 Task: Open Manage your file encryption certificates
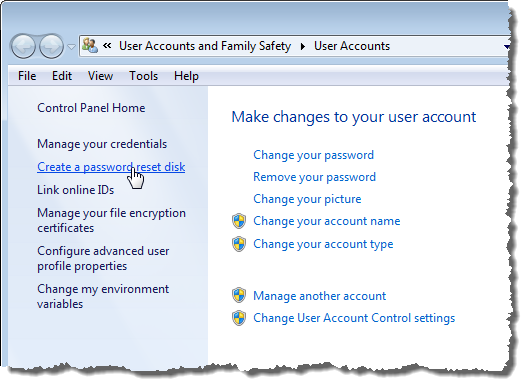point(111,221)
